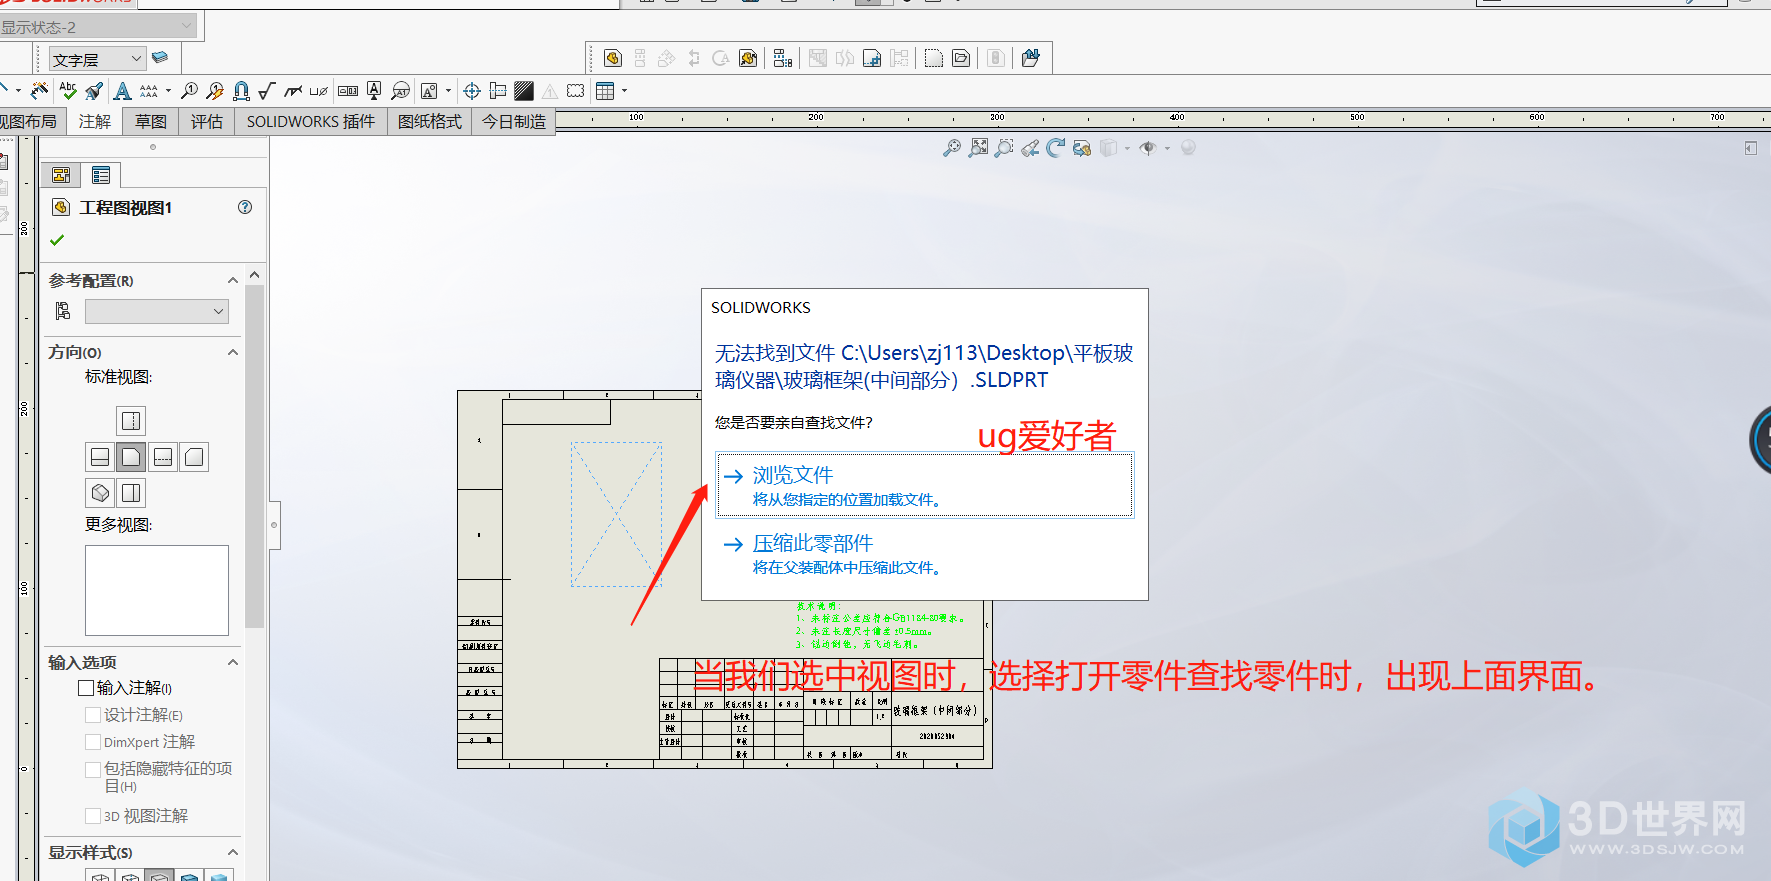Open the Hide/Show Items dropdown arrow

pyautogui.click(x=1167, y=148)
